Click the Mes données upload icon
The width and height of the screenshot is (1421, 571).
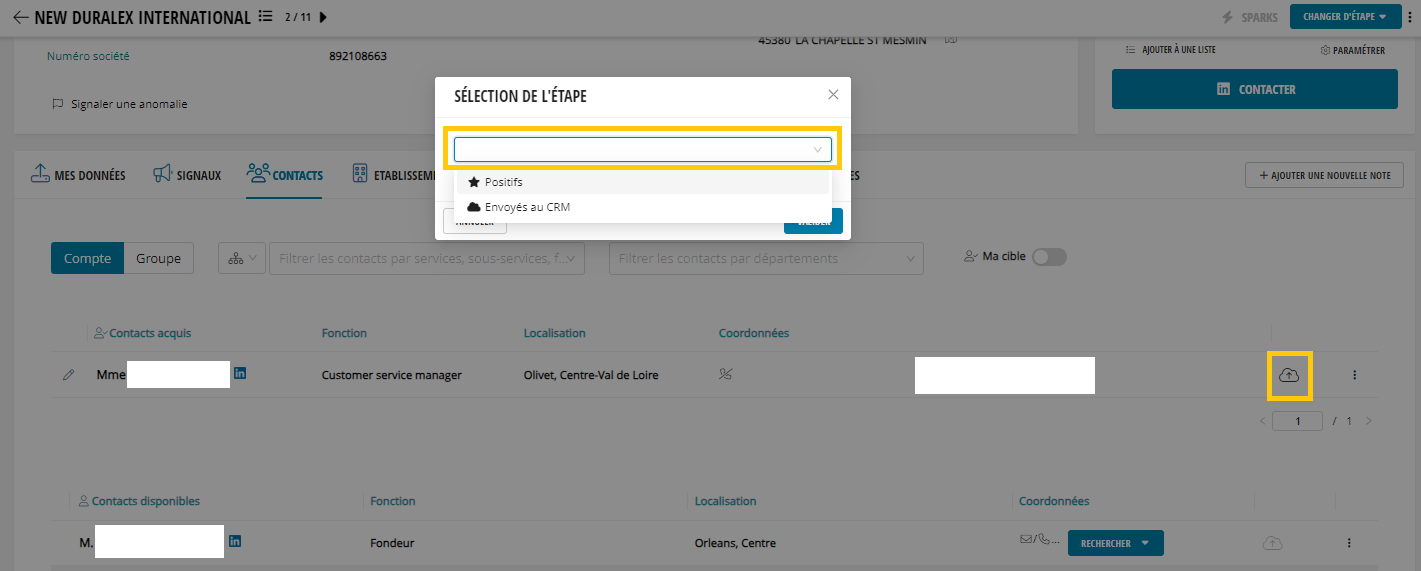tap(40, 174)
